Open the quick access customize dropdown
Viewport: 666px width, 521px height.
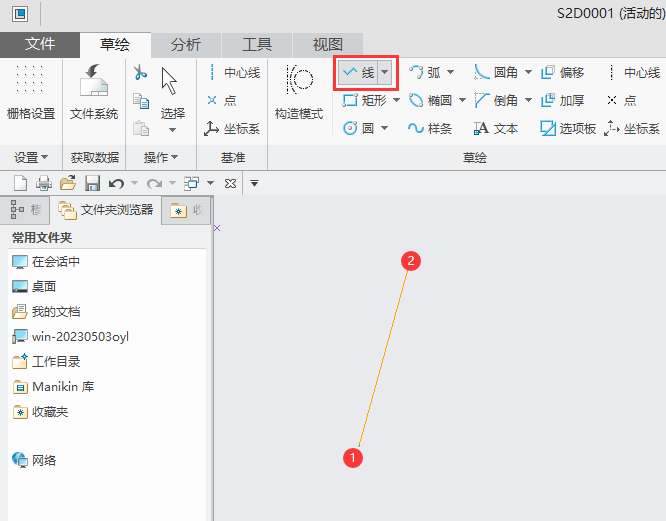point(254,183)
